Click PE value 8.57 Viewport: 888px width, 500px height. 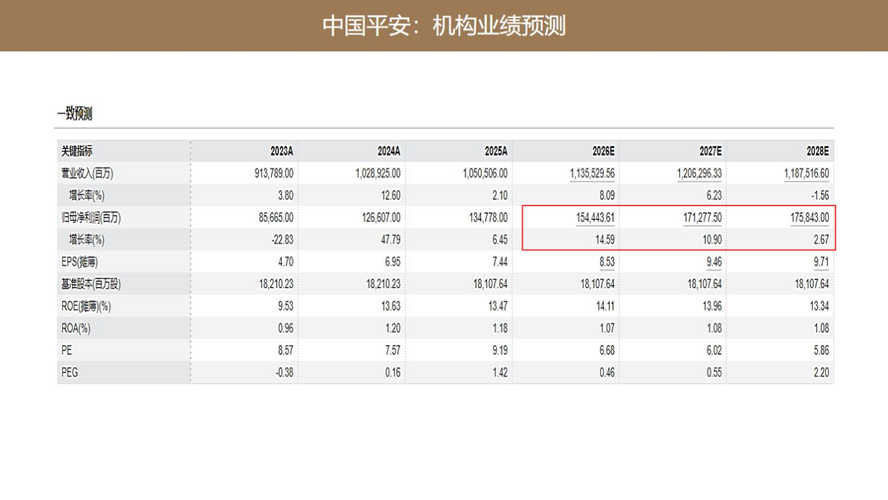pyautogui.click(x=285, y=350)
